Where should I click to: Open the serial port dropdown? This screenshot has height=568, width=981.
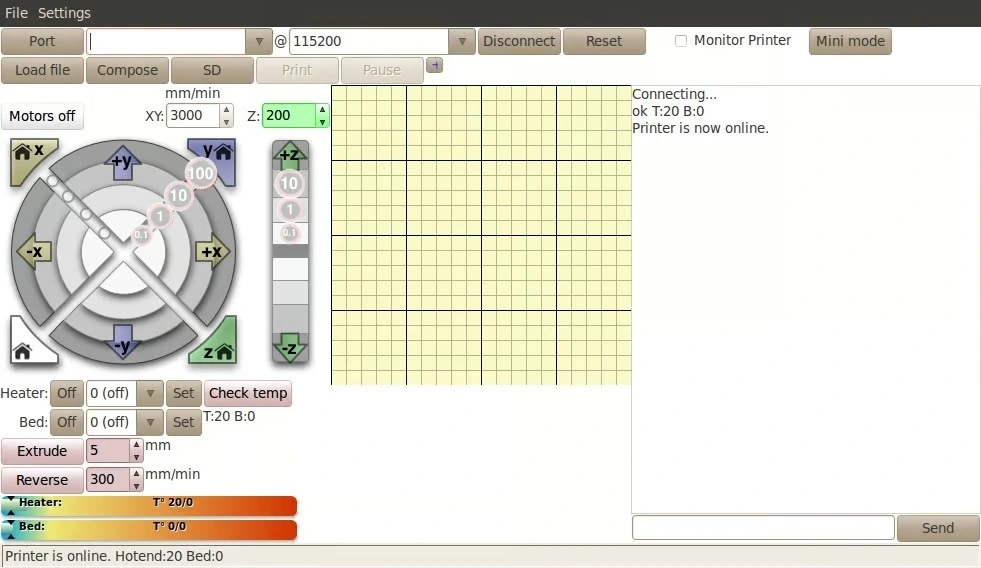pyautogui.click(x=259, y=41)
